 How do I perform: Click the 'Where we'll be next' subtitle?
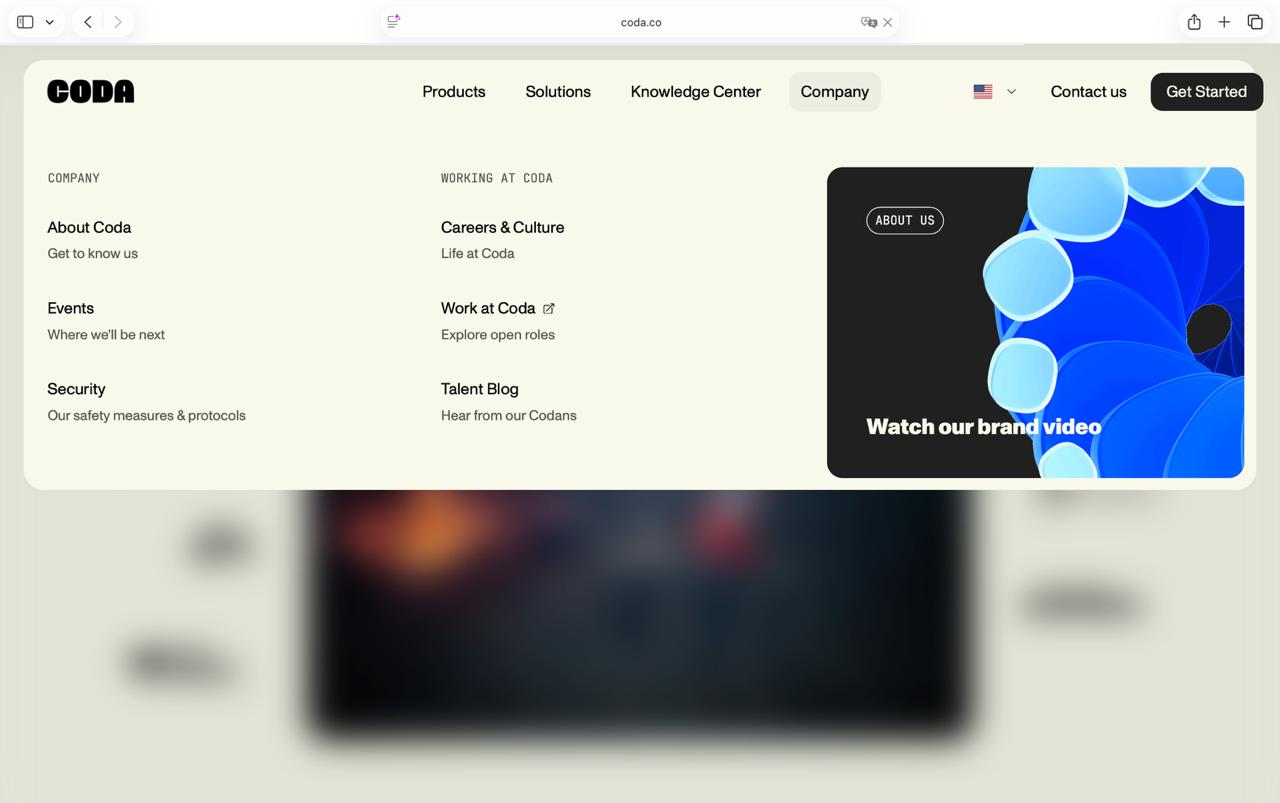[106, 334]
